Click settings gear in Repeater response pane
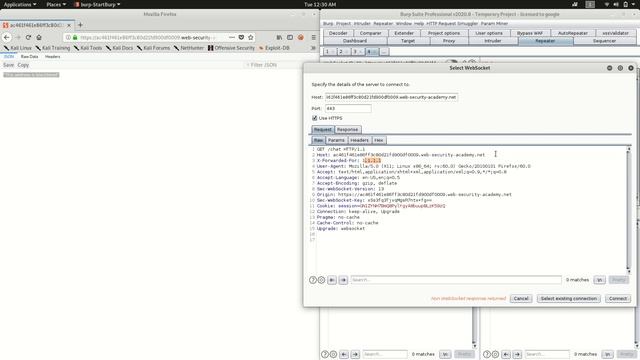The image size is (640, 360). pyautogui.click(x=495, y=354)
